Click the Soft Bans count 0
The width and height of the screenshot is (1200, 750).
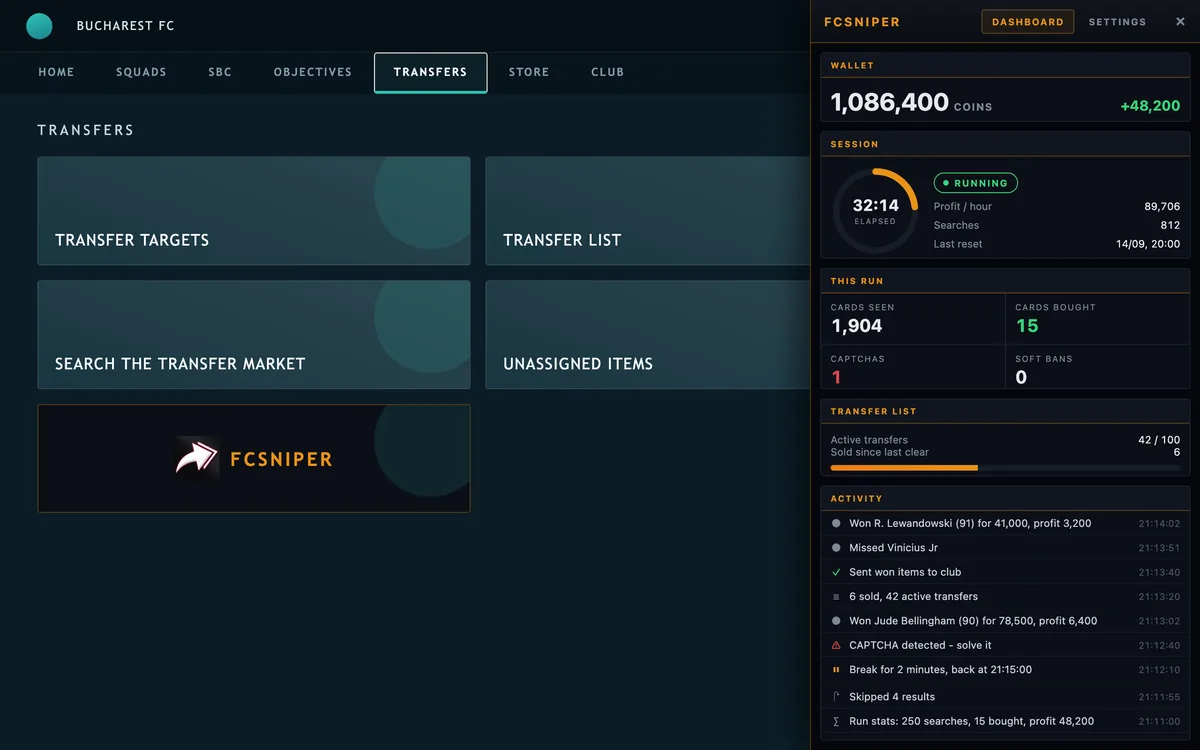1021,377
